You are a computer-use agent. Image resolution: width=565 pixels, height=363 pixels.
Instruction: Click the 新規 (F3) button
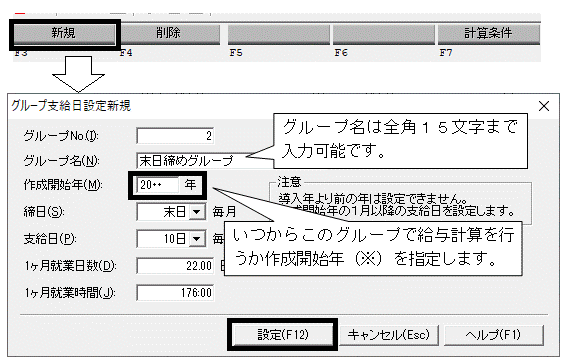pyautogui.click(x=64, y=34)
